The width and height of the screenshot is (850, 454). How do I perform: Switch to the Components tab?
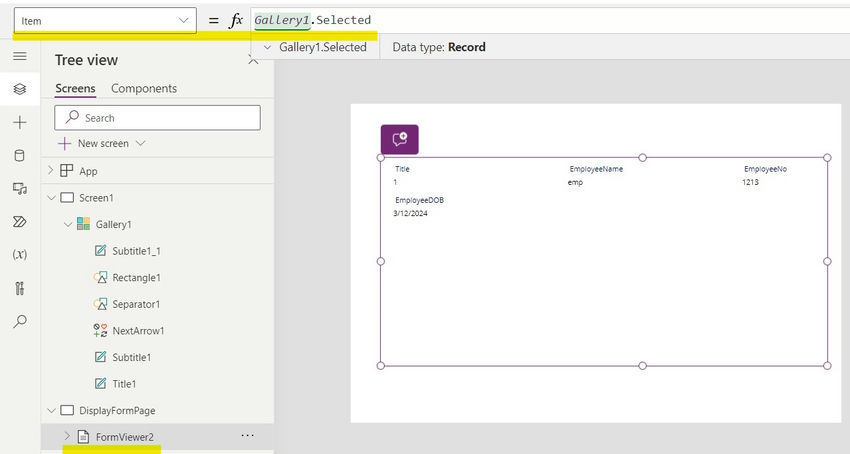(x=144, y=88)
